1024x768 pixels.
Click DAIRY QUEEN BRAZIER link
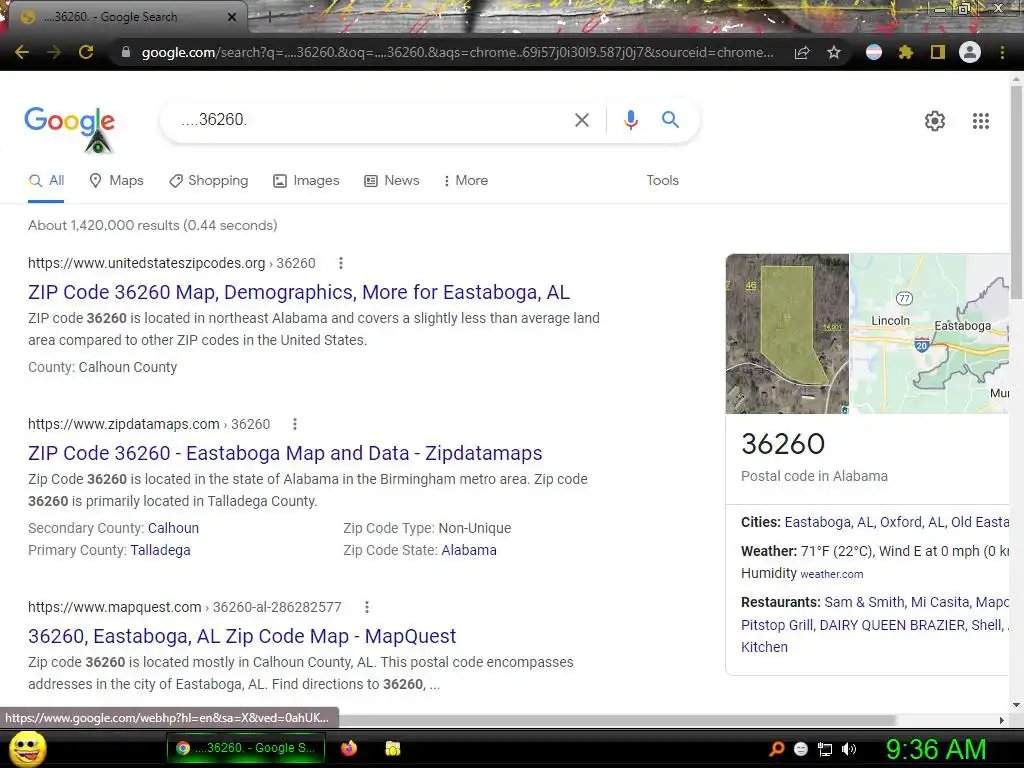click(891, 625)
